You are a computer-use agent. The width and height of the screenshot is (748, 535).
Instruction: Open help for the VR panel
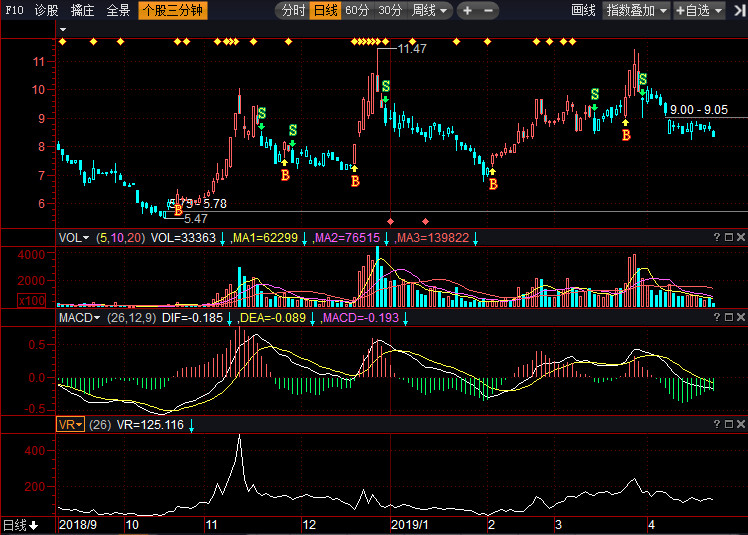click(717, 424)
